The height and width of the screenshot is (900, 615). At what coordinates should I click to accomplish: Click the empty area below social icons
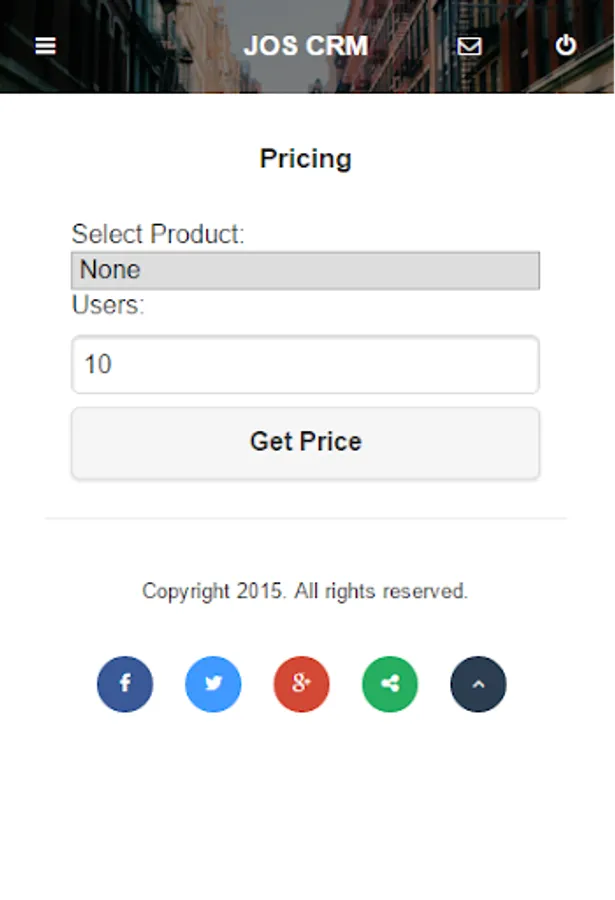coord(305,810)
